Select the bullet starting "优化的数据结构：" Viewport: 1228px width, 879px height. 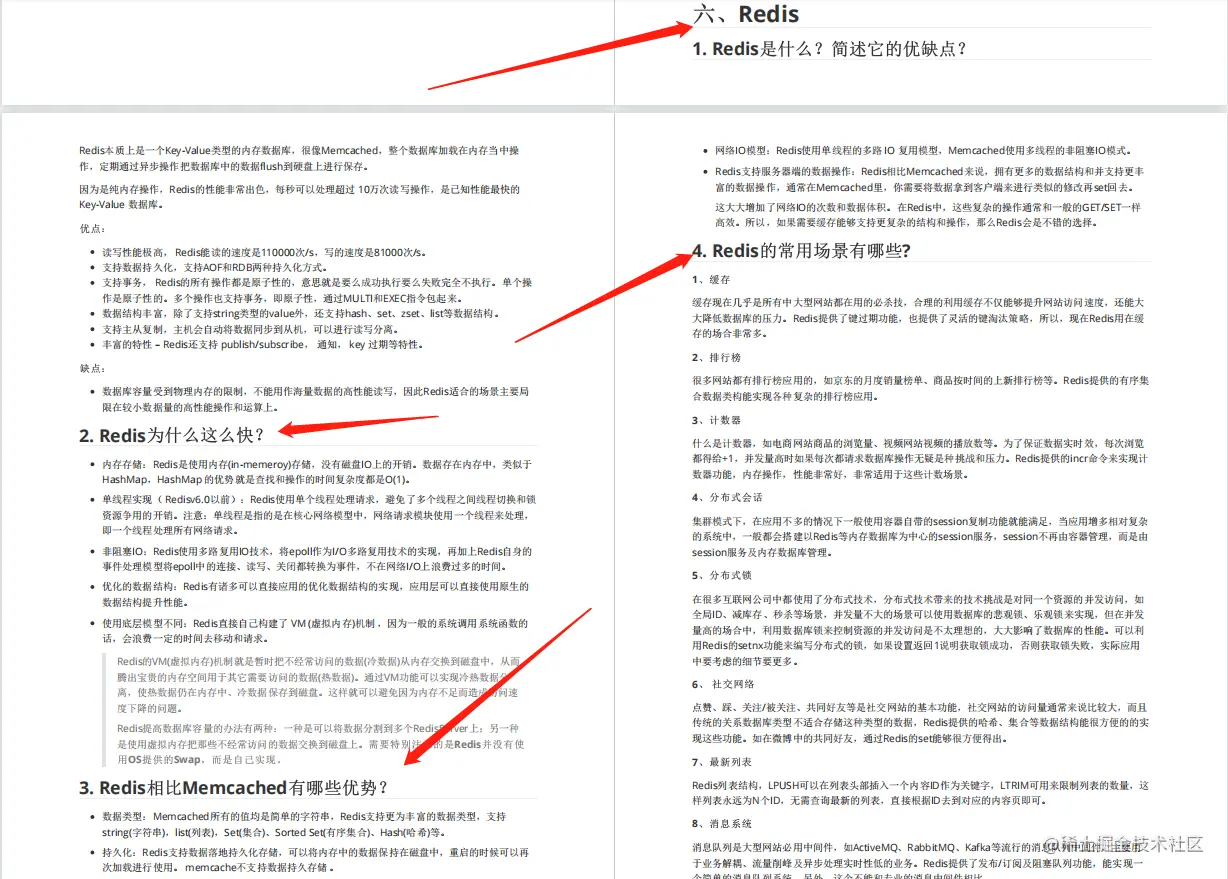[315, 594]
